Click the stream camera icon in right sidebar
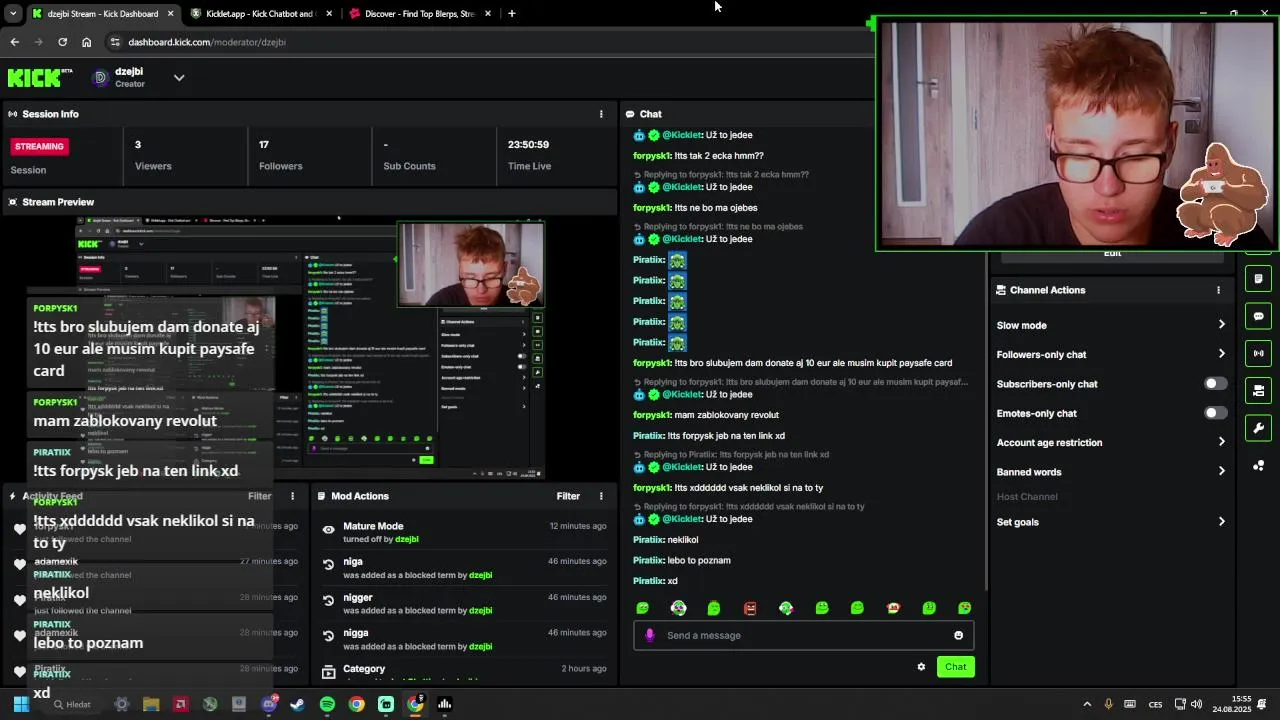Viewport: 1280px width, 720px height. tap(1258, 390)
